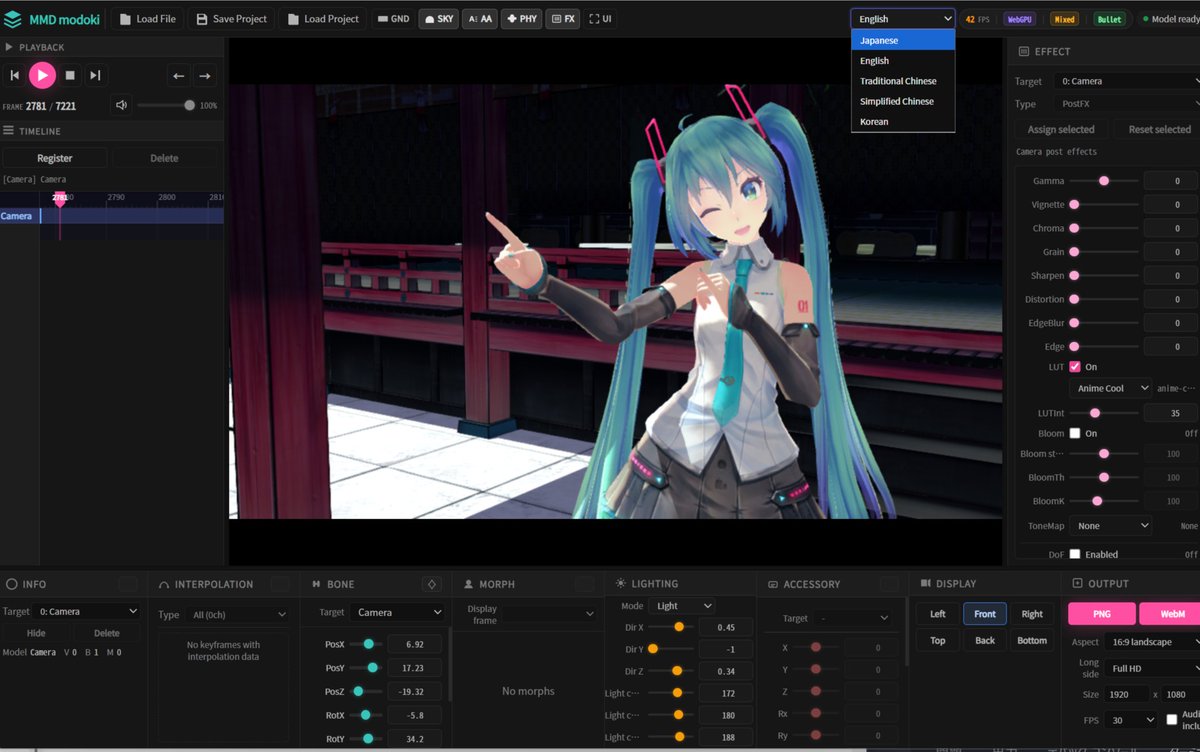This screenshot has height=752, width=1200.
Task: Step back one frame with left arrow
Action: point(178,75)
